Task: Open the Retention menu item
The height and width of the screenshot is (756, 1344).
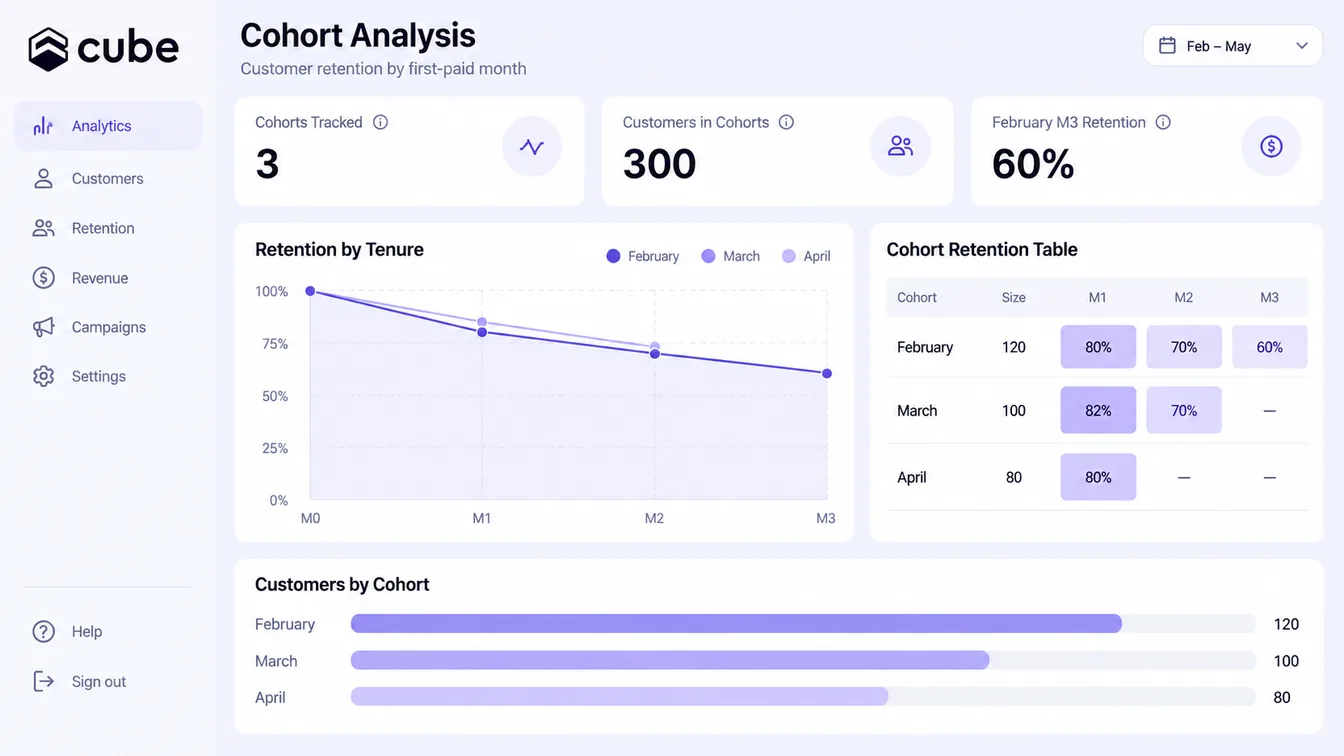Action: point(103,228)
